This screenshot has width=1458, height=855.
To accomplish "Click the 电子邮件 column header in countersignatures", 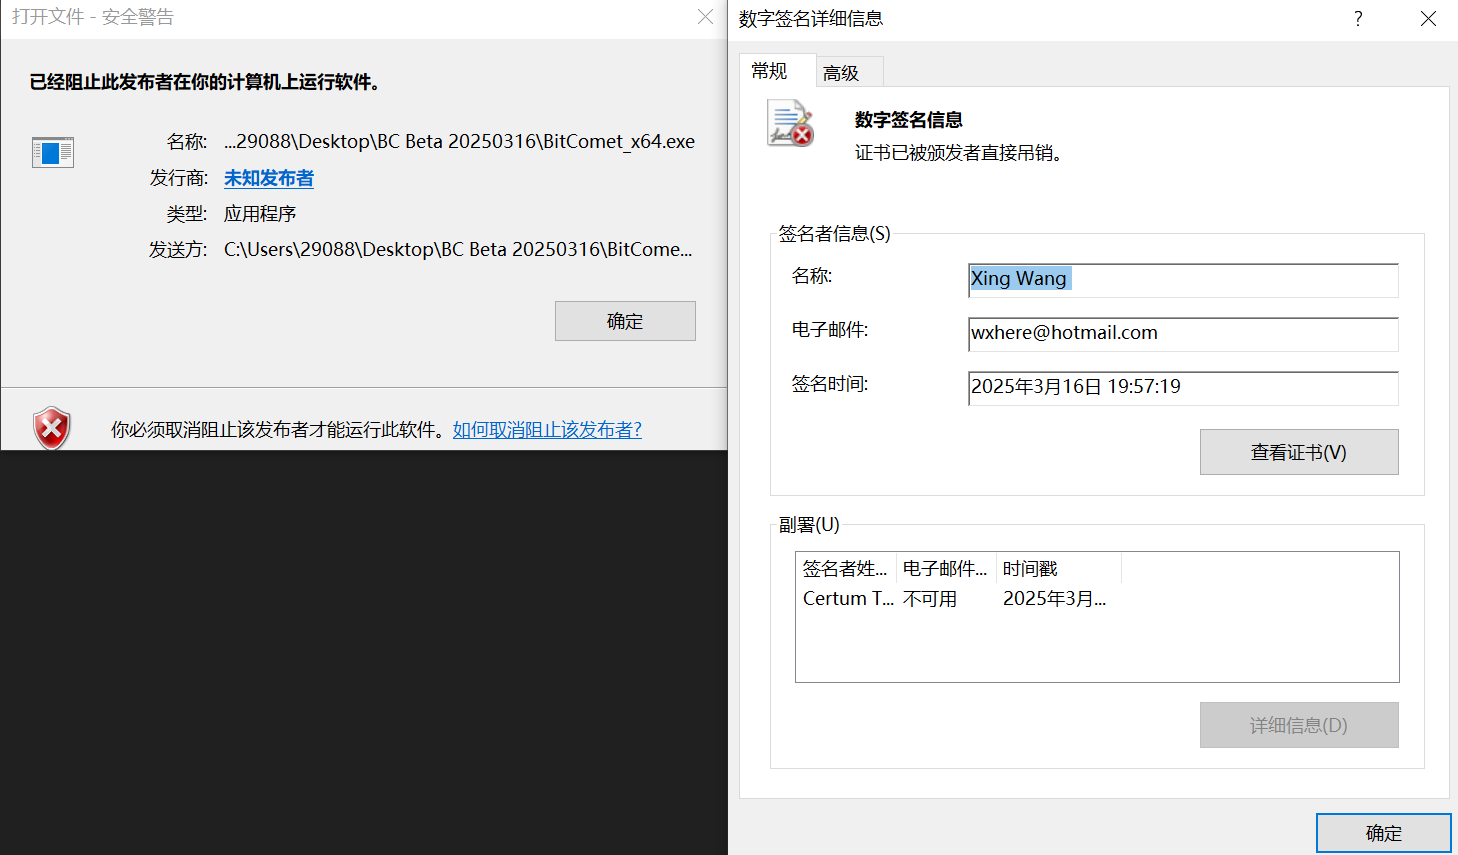I will tap(946, 568).
